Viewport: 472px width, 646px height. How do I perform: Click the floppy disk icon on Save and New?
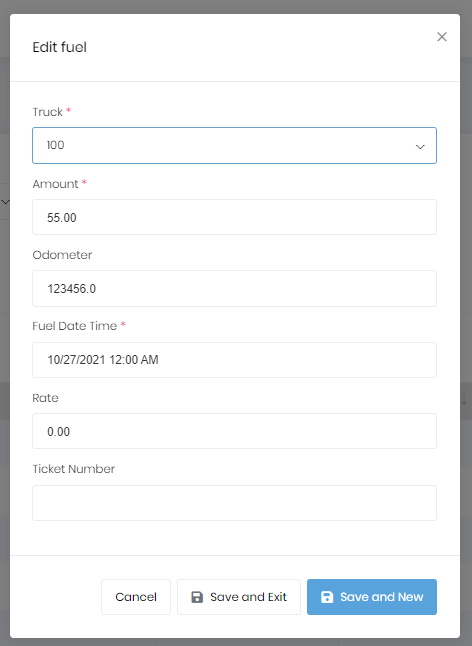(x=327, y=597)
